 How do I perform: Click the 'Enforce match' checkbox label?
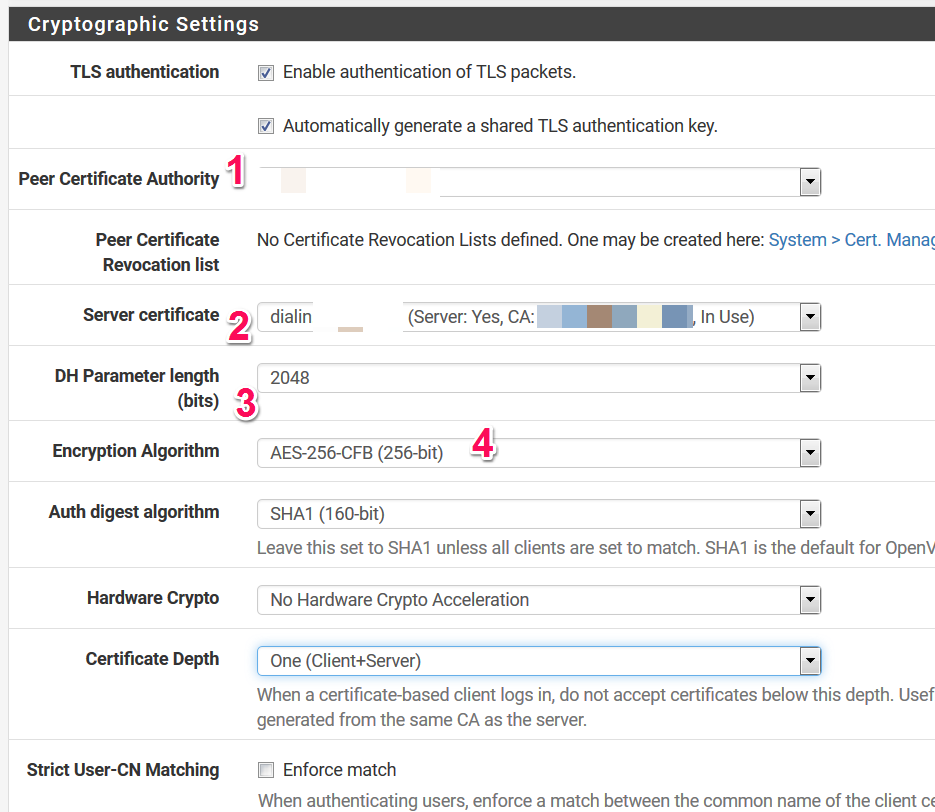tap(339, 770)
